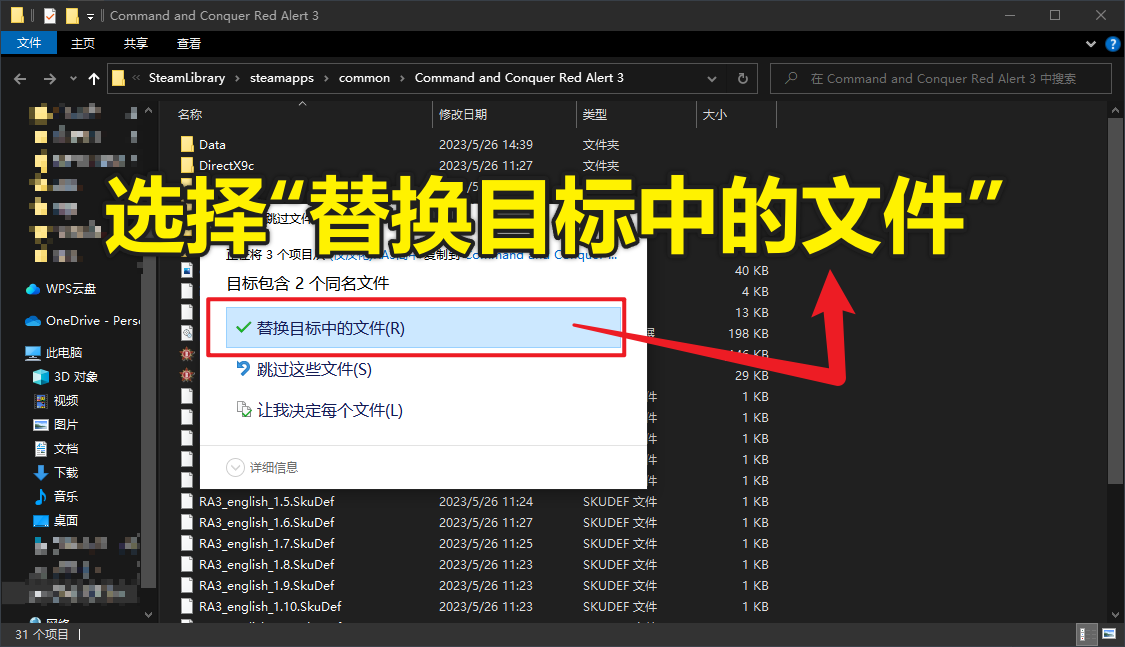Open the 查看 ribbon tab
Viewport: 1125px width, 647px height.
pyautogui.click(x=189, y=43)
